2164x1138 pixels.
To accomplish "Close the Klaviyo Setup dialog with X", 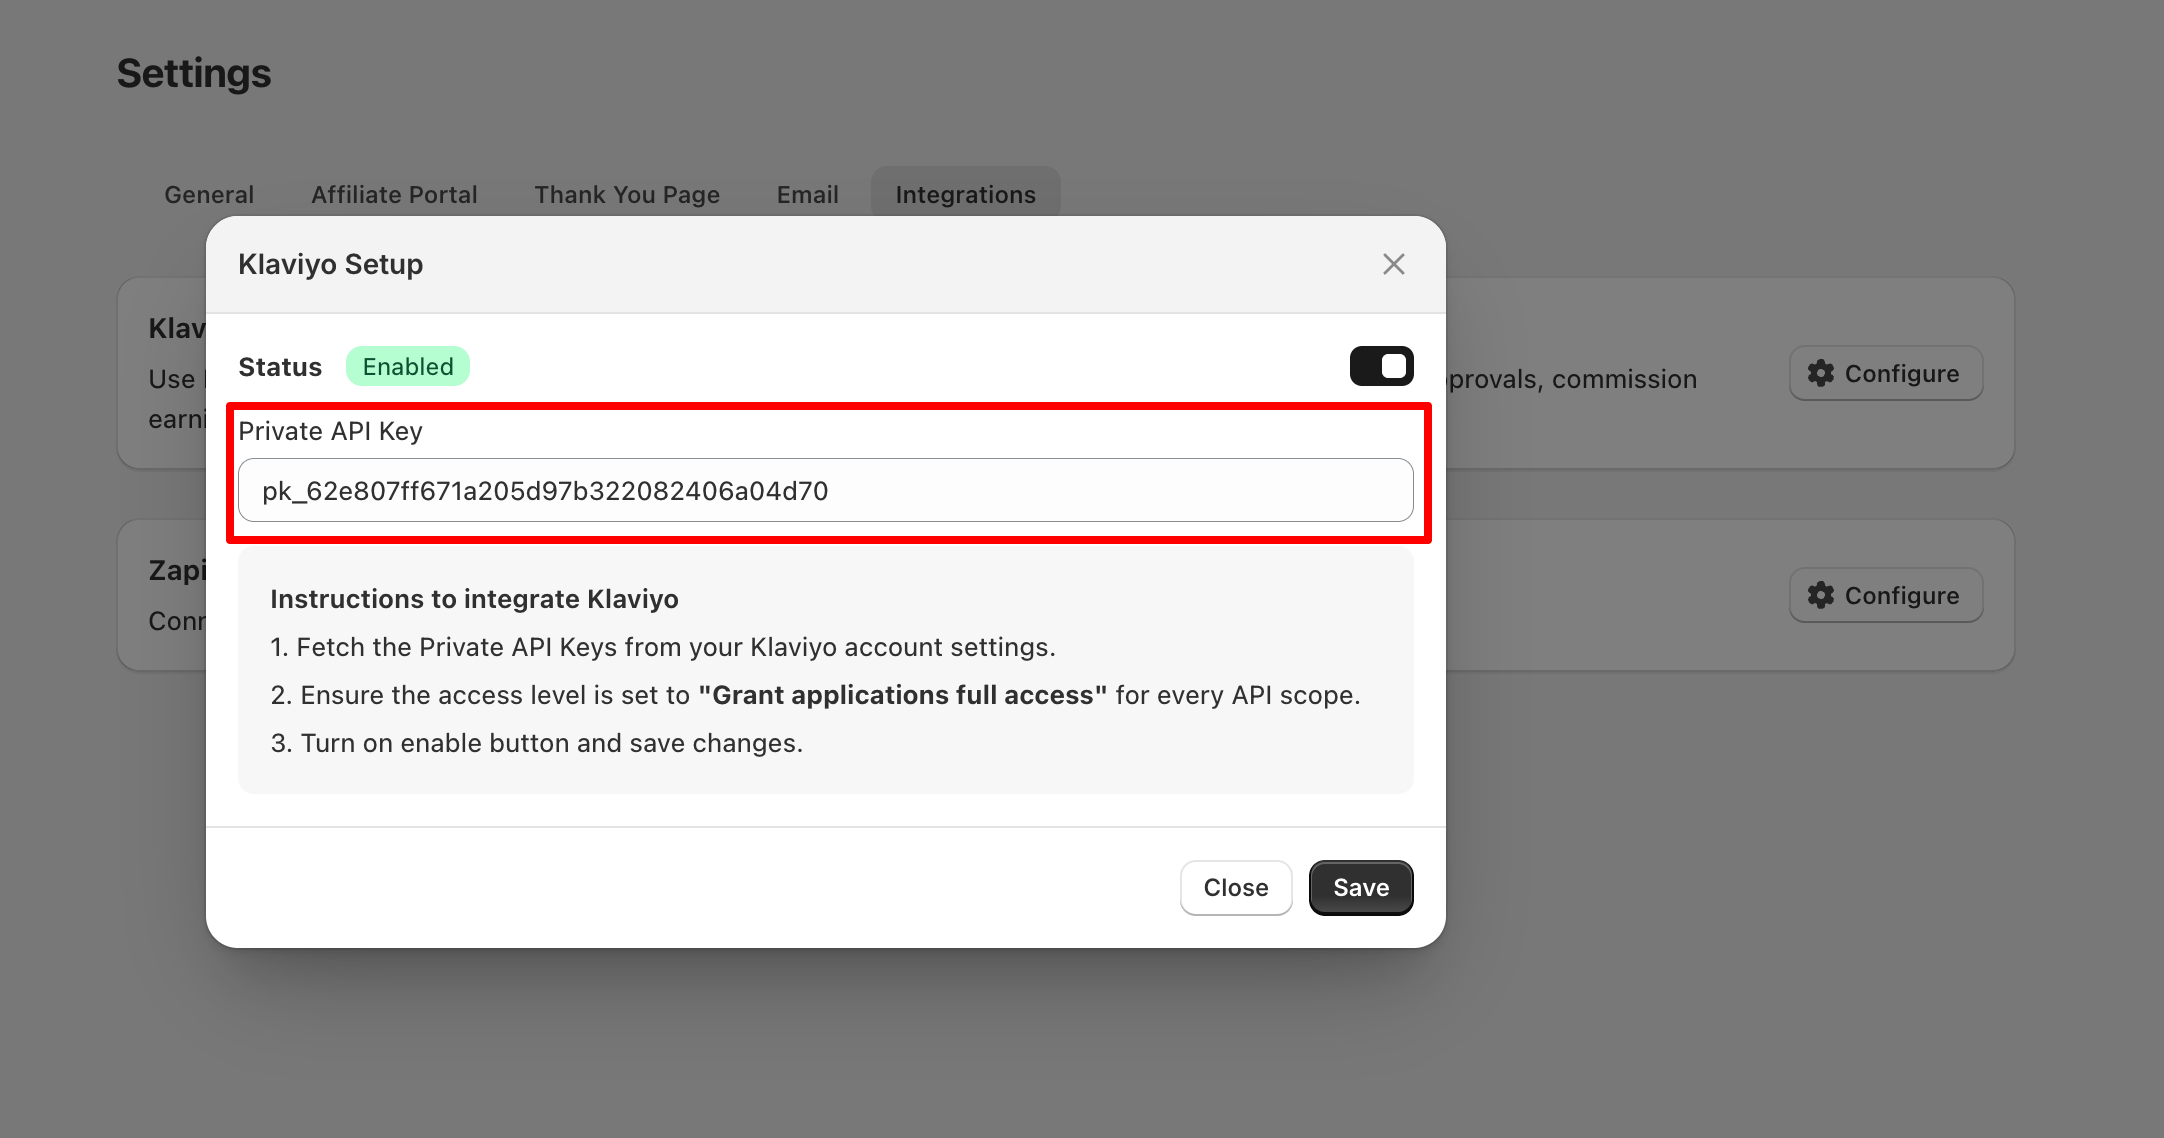I will pyautogui.click(x=1393, y=264).
